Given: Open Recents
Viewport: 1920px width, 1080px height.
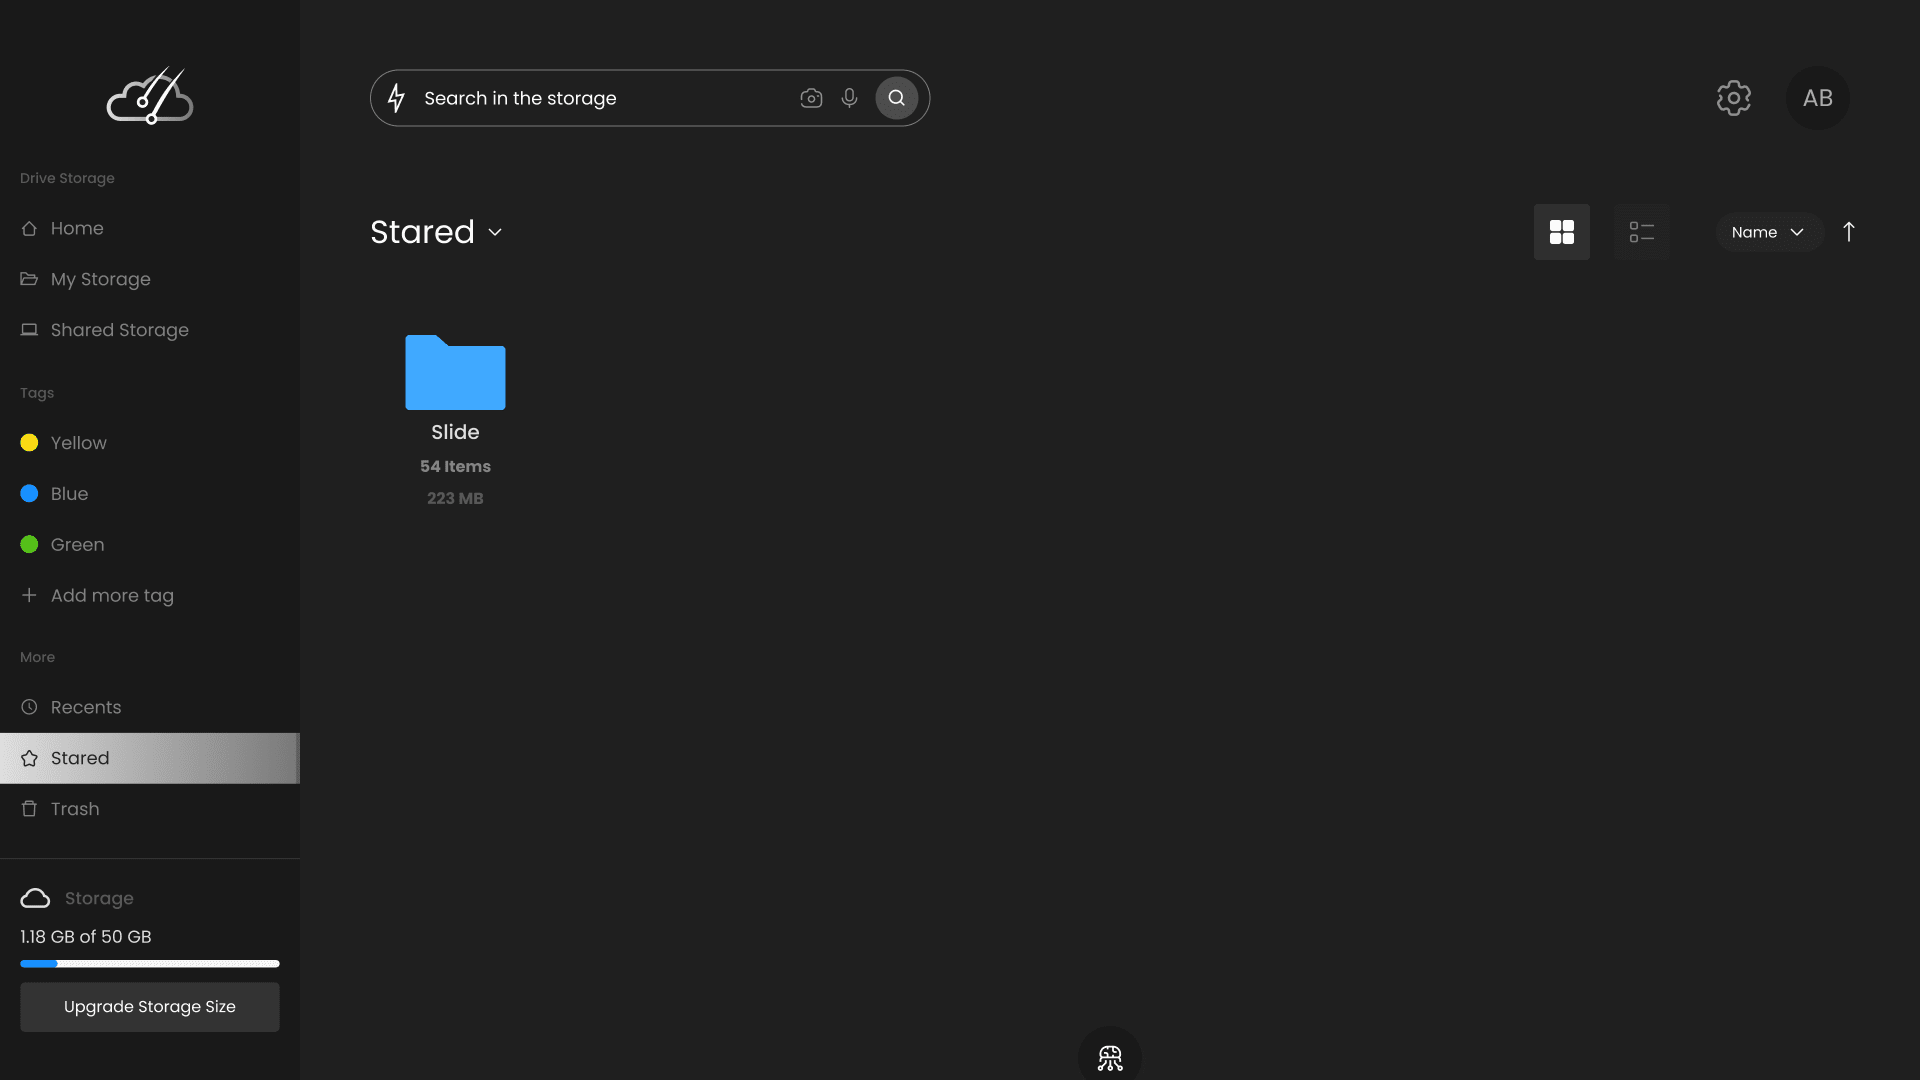Looking at the screenshot, I should point(150,707).
